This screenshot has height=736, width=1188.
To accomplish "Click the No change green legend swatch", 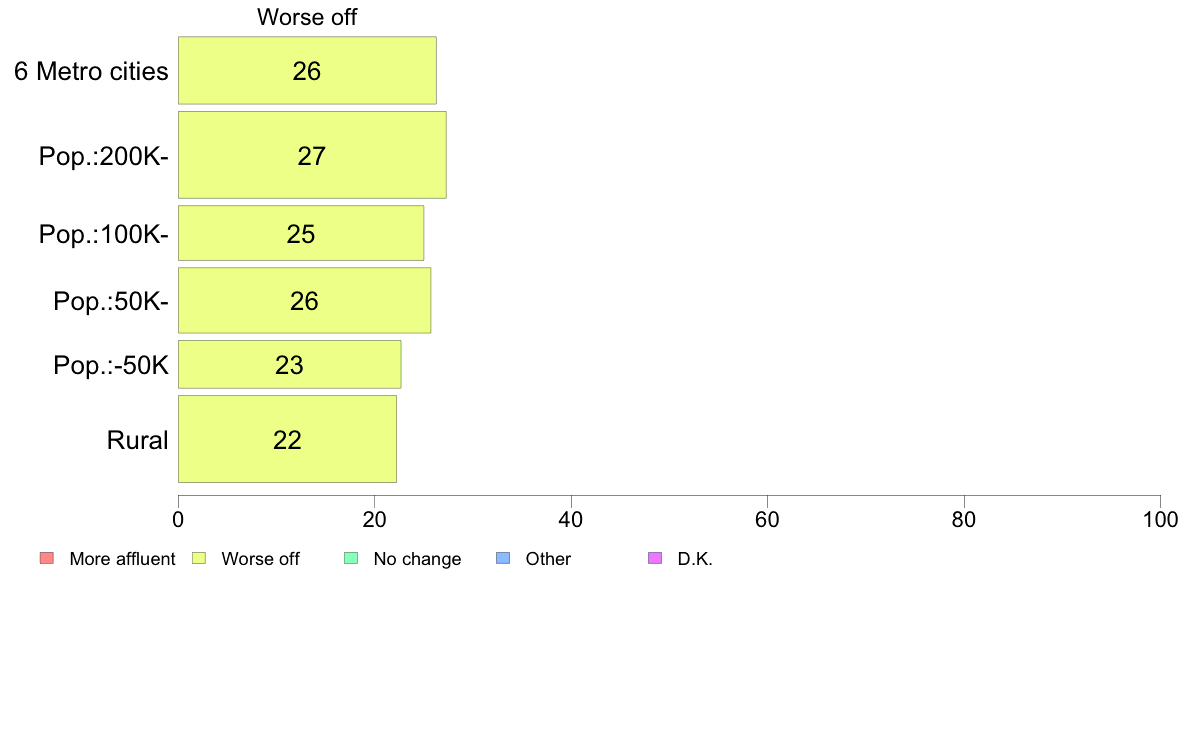I will (x=351, y=559).
